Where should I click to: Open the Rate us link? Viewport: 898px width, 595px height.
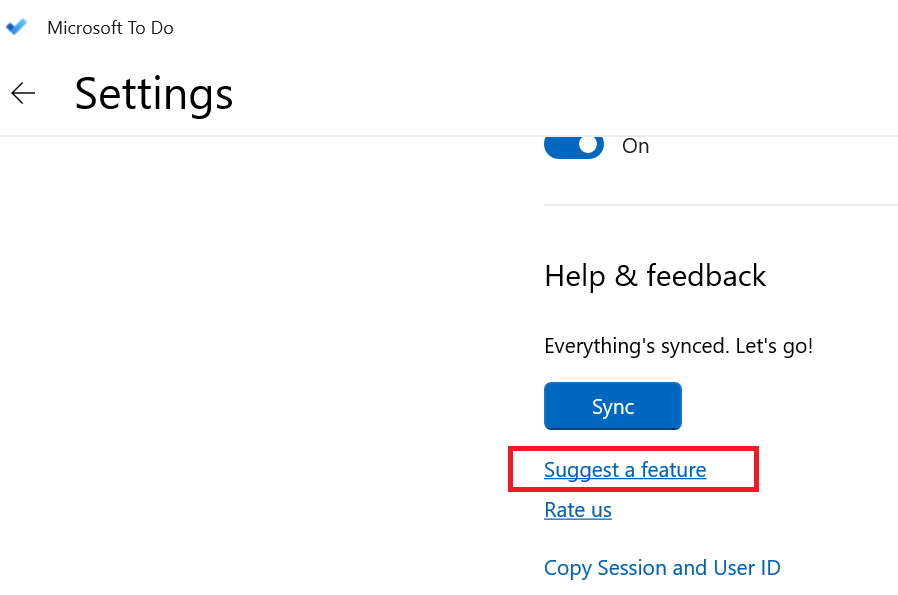tap(577, 510)
